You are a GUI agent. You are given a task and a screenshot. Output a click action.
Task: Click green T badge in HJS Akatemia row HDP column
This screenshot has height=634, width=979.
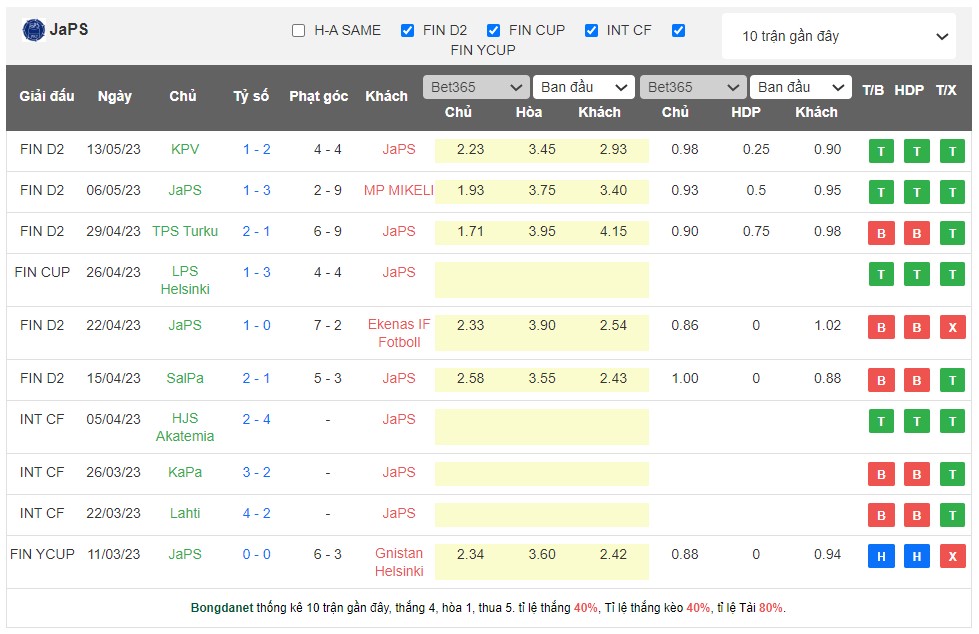click(916, 421)
